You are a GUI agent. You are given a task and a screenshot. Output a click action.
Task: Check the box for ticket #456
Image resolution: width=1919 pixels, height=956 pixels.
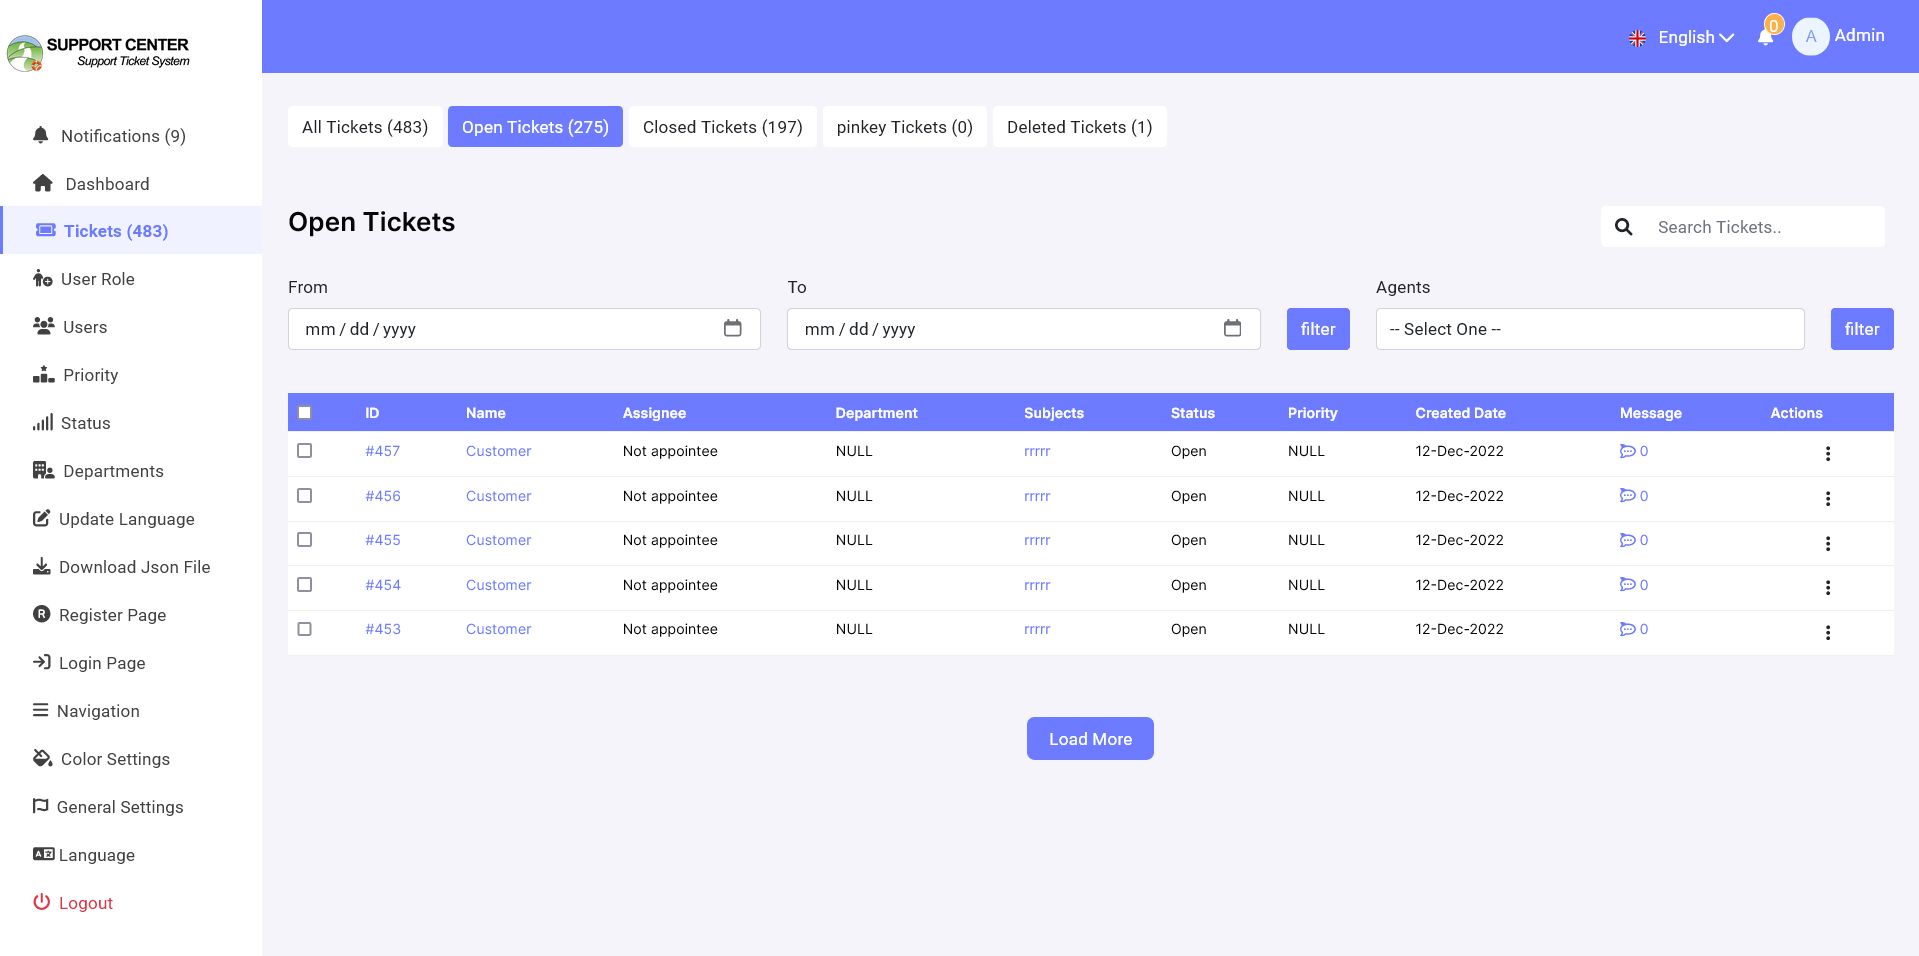(x=305, y=496)
